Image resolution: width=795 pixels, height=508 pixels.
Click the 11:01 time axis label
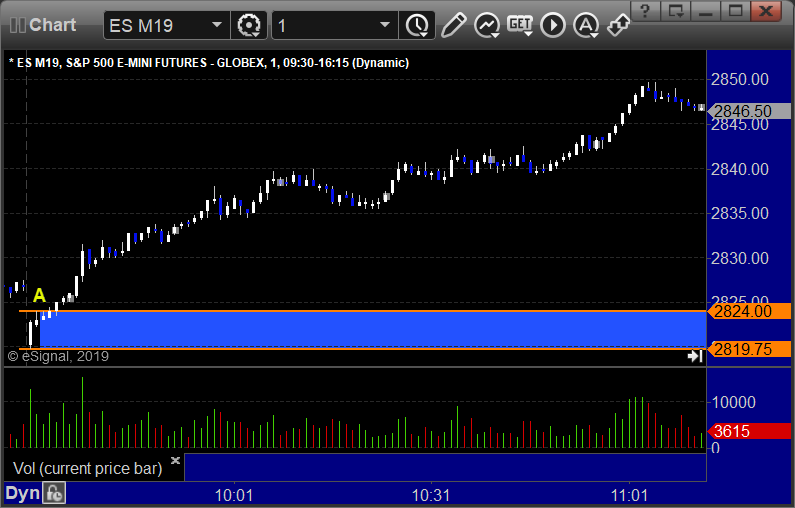coord(629,495)
